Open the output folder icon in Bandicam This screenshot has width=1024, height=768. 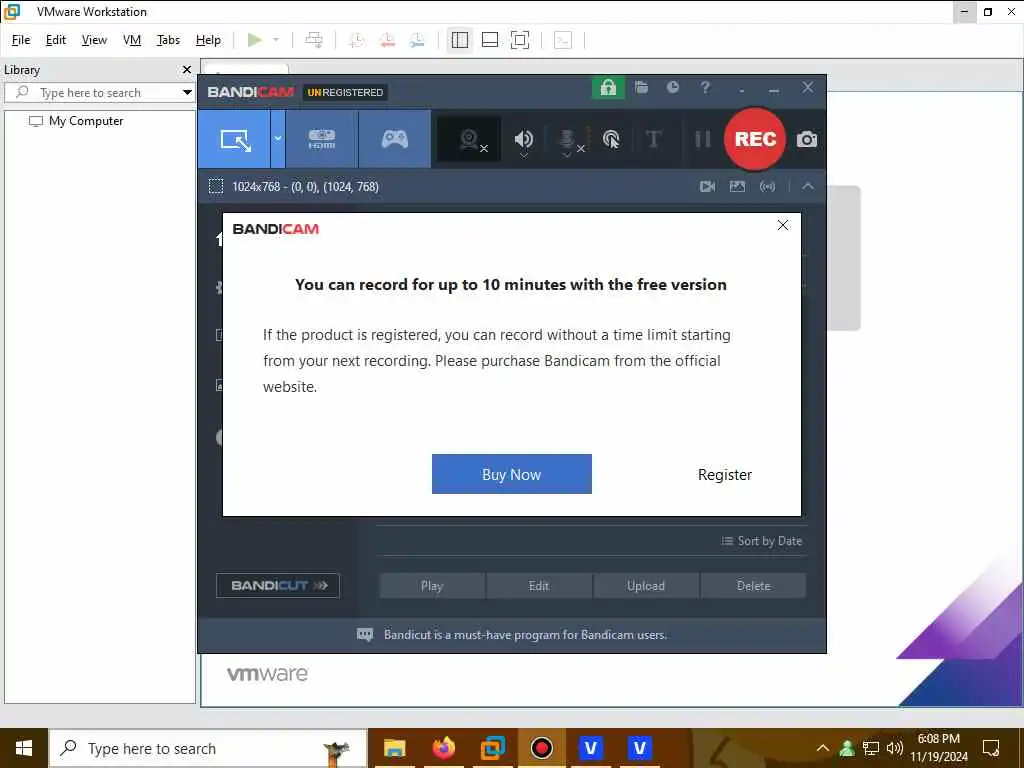641,88
